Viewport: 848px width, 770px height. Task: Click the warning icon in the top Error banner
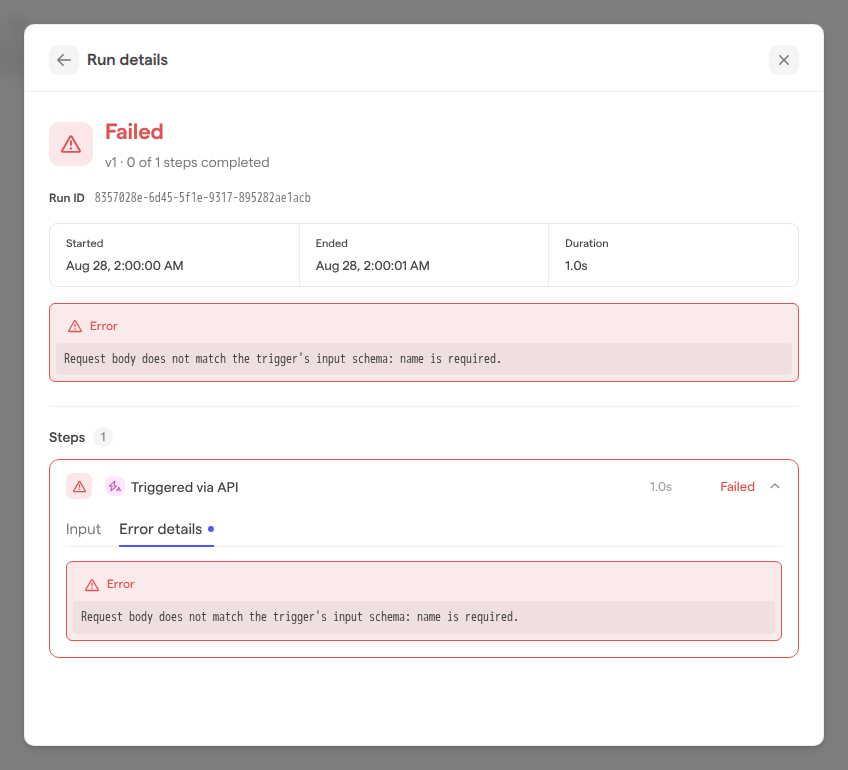click(75, 326)
